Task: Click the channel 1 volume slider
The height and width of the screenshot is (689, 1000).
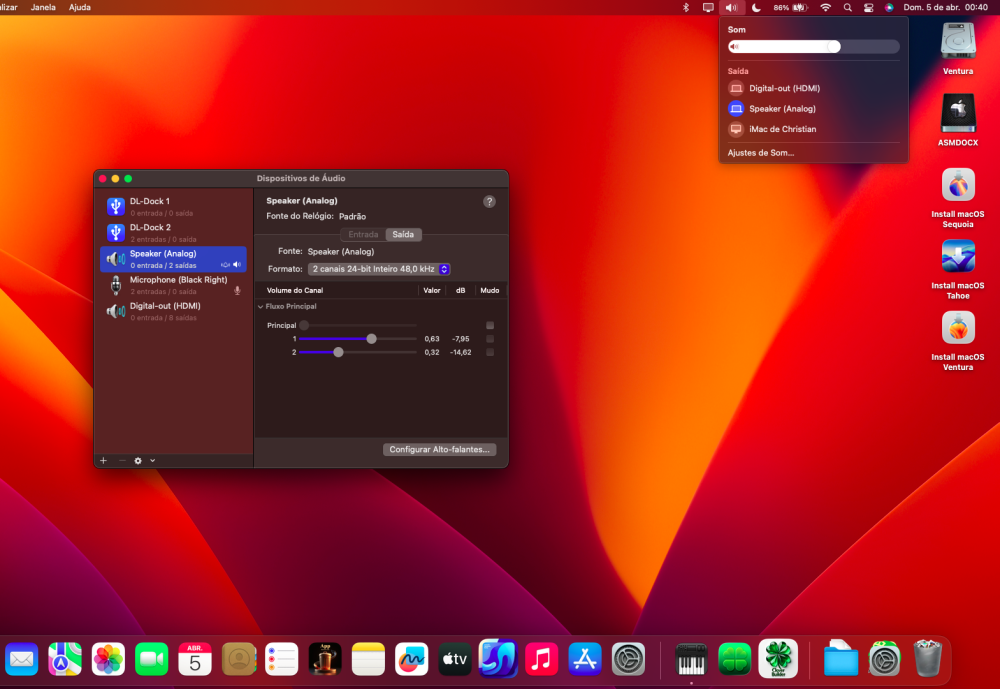Action: pyautogui.click(x=358, y=339)
